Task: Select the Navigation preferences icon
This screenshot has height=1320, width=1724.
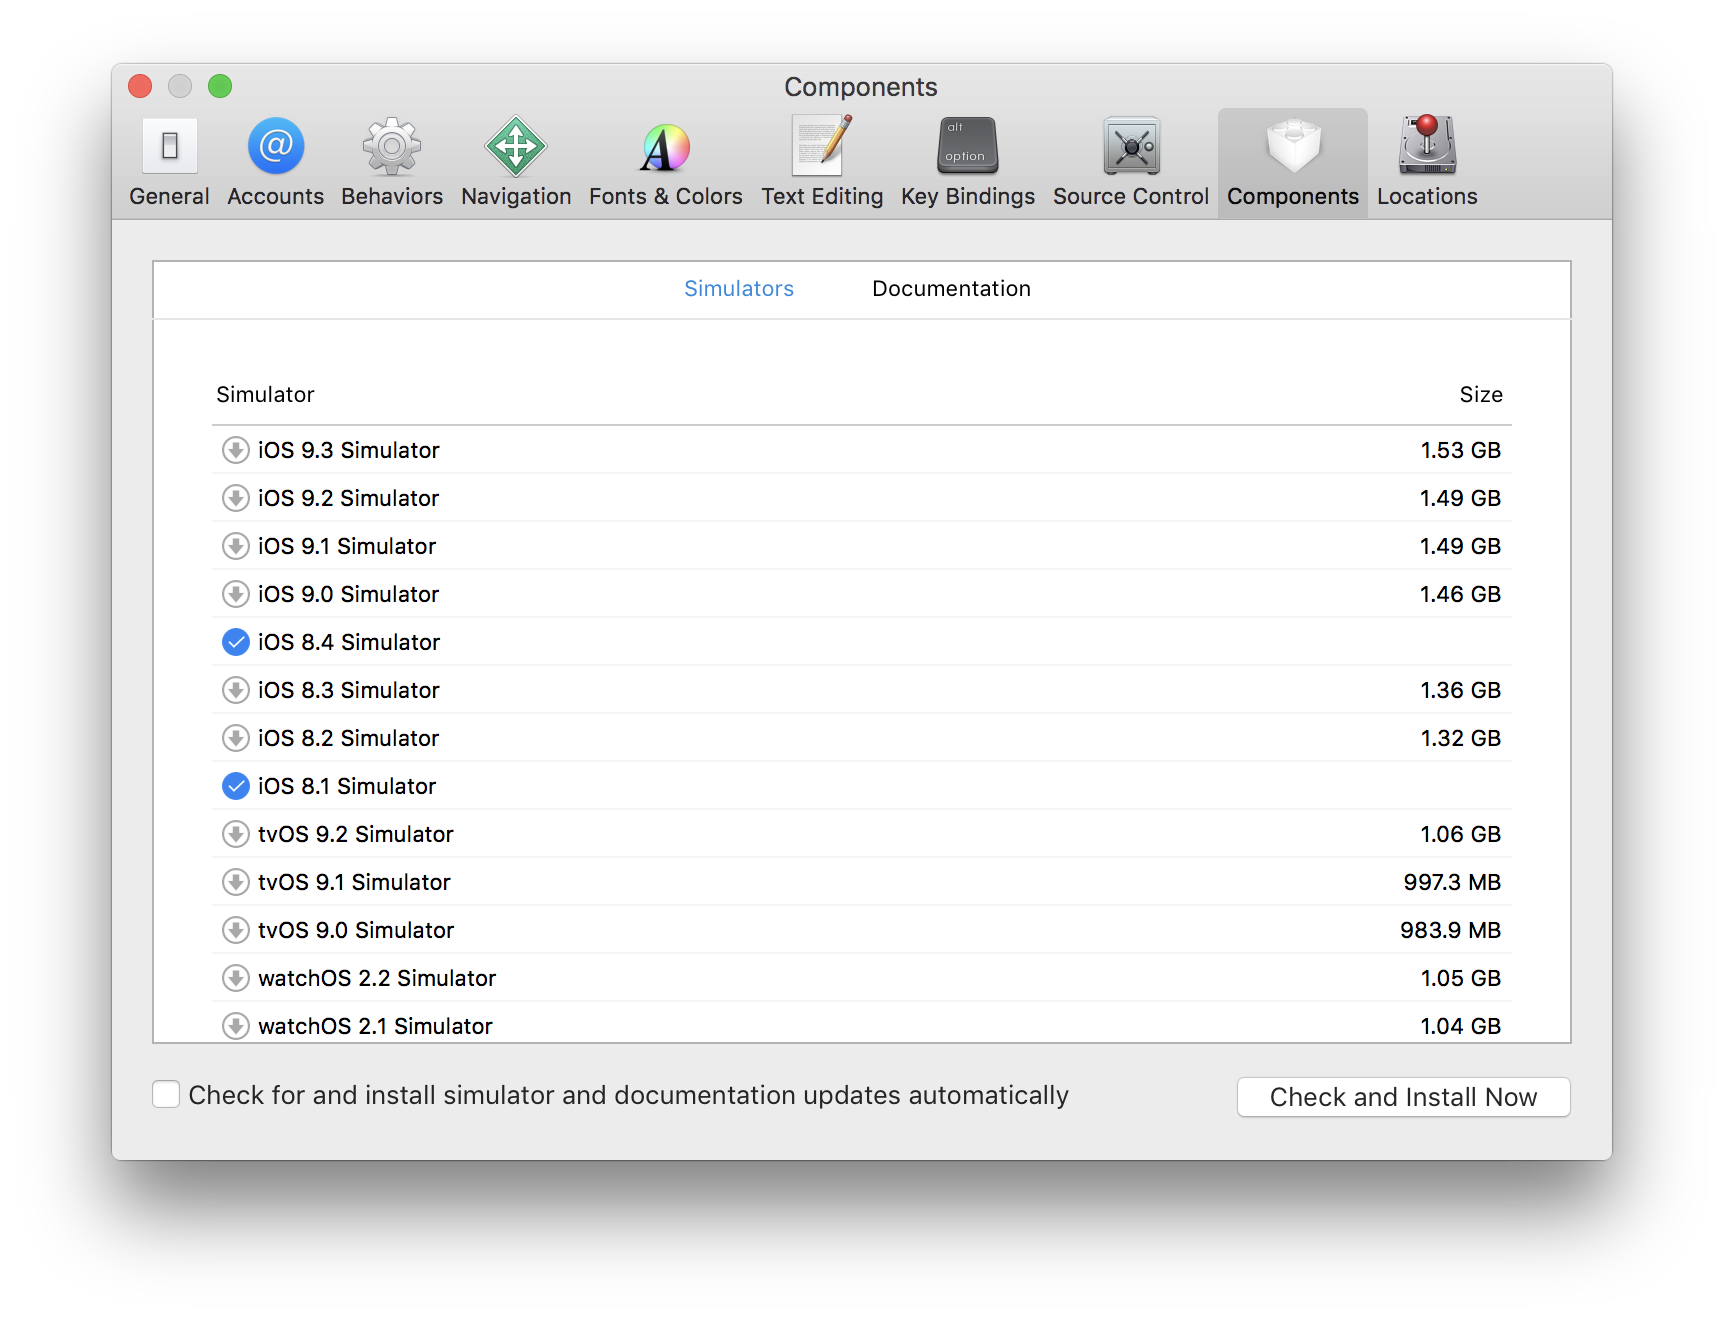Action: pyautogui.click(x=516, y=162)
